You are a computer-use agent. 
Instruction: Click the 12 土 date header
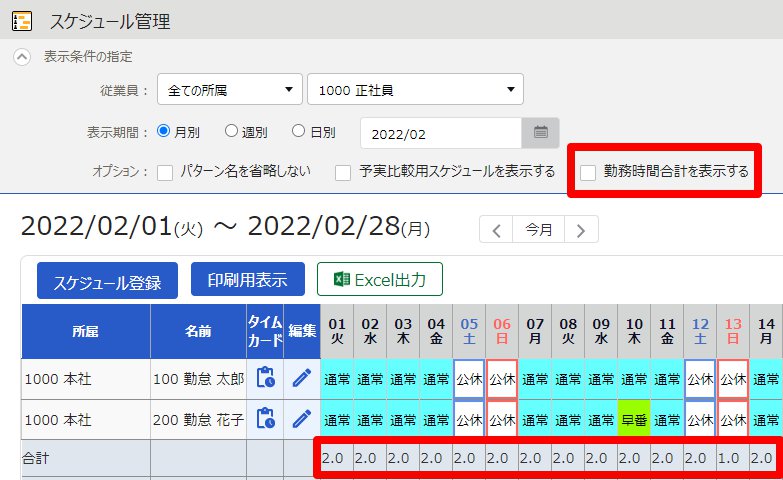pos(700,331)
